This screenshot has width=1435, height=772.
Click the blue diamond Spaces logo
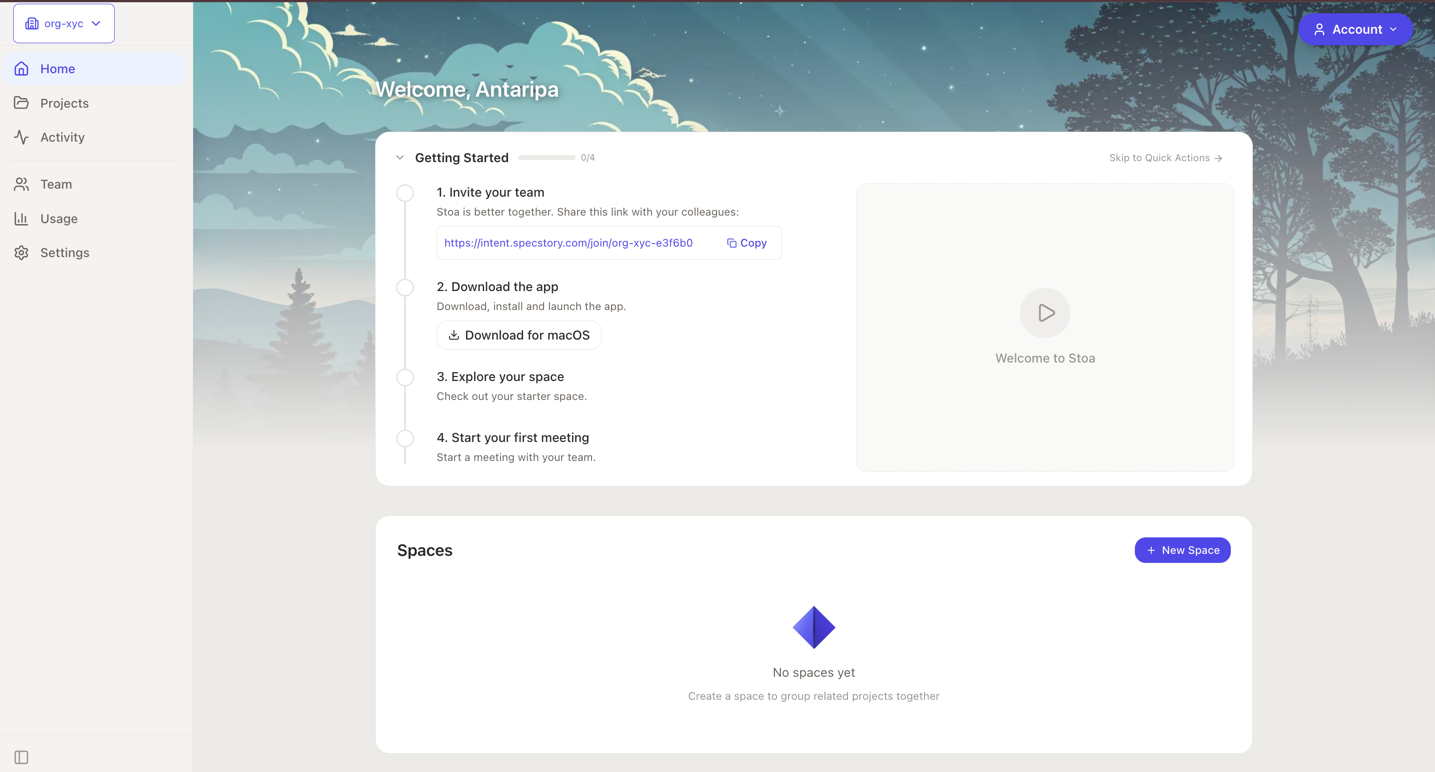tap(813, 627)
